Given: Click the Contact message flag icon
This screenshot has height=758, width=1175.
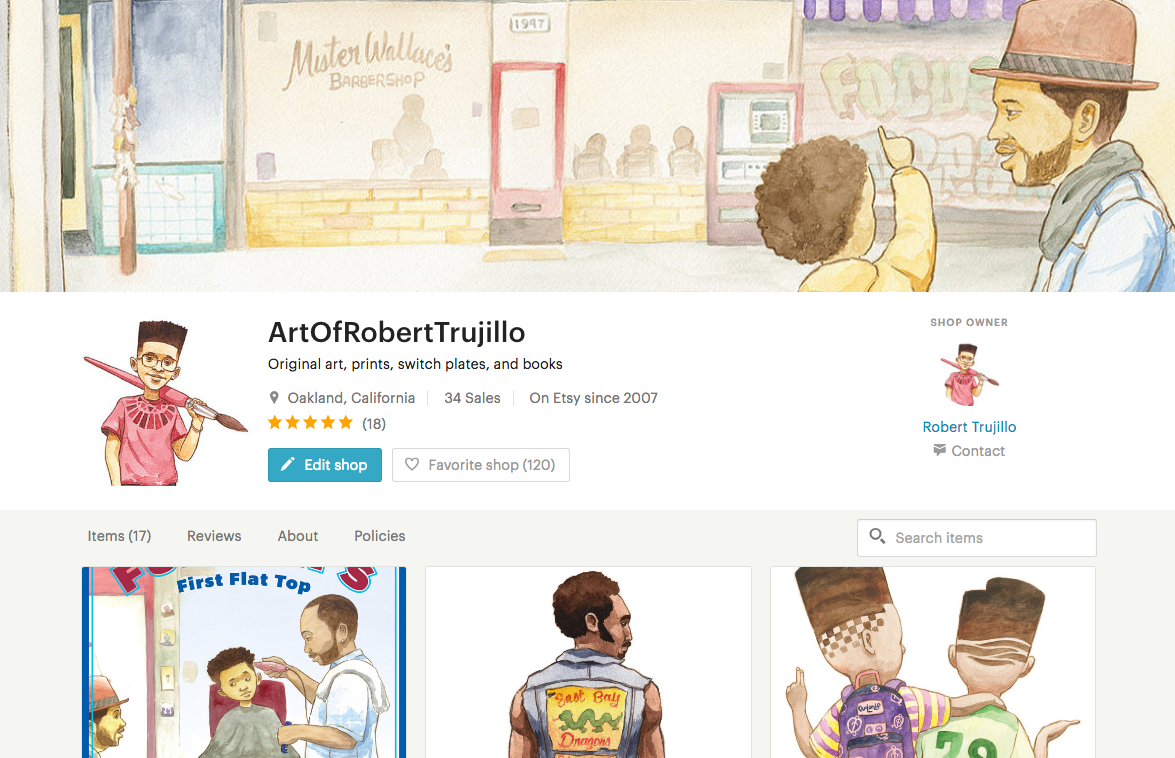Looking at the screenshot, I should coord(939,450).
